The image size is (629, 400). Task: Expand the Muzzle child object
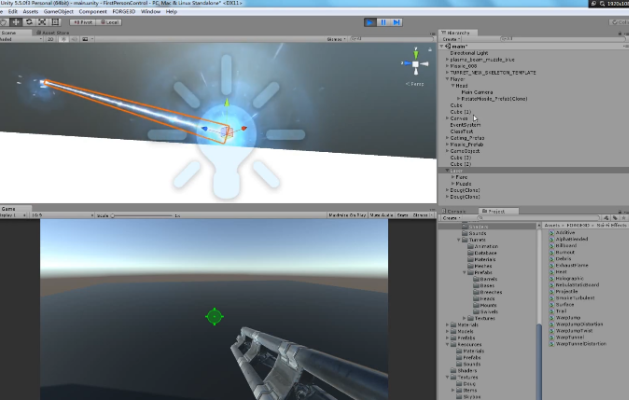tap(453, 184)
